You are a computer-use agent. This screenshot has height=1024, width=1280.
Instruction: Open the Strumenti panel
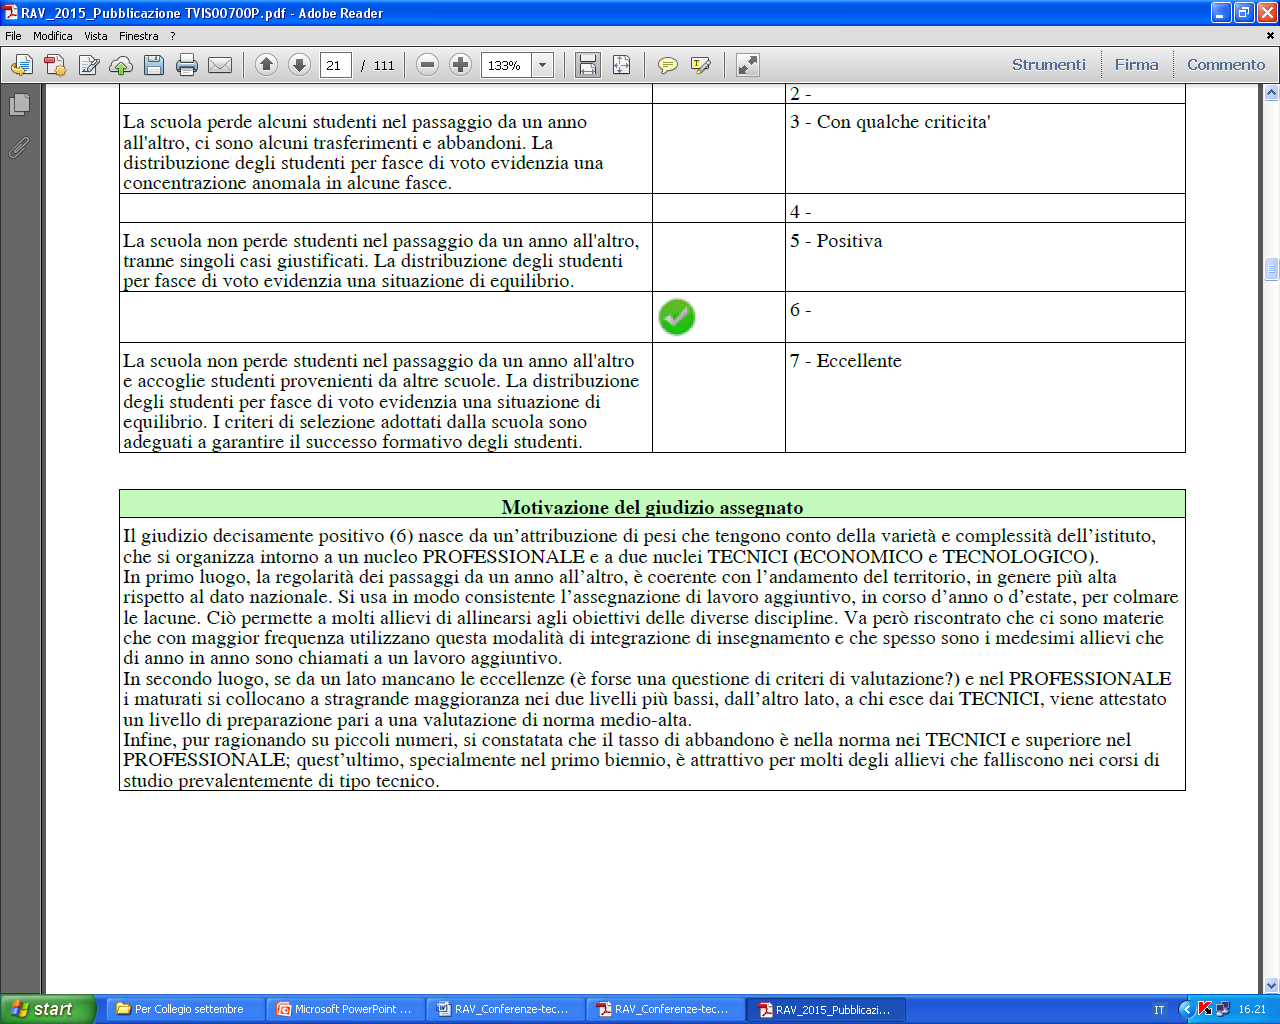click(x=1048, y=65)
